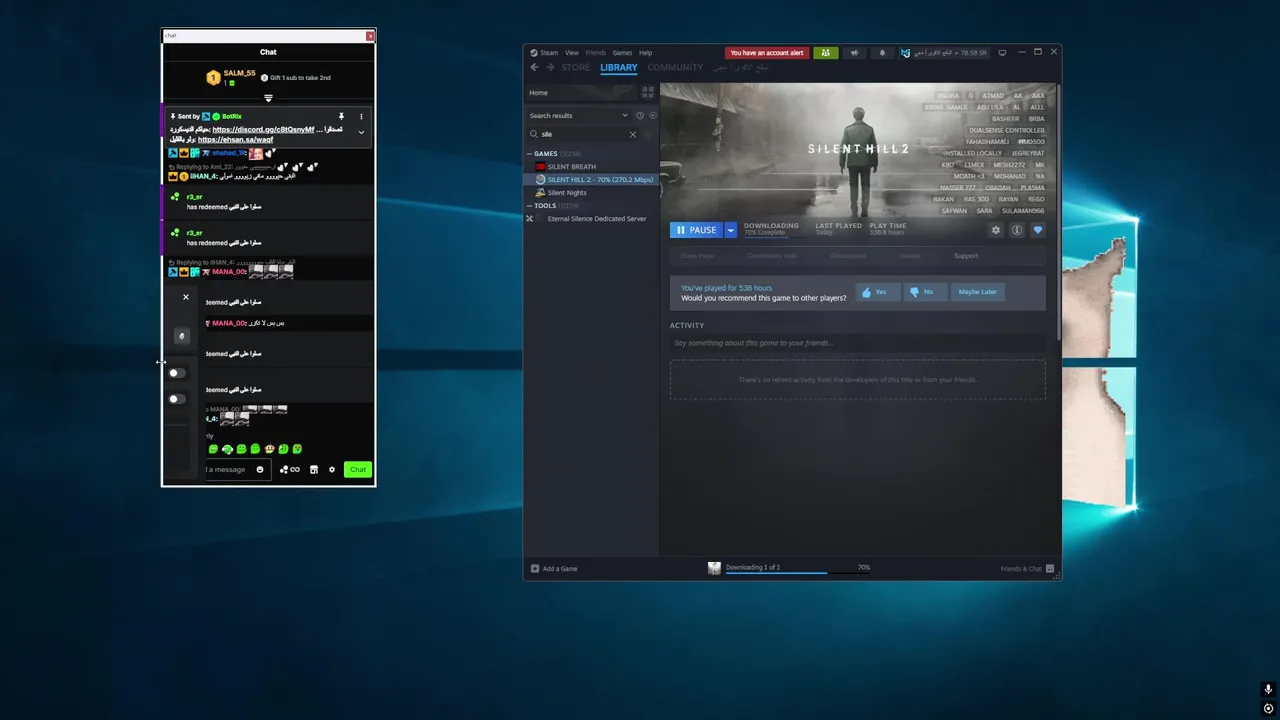1280x720 pixels.
Task: Expand the Search results dropdown
Action: (578, 115)
